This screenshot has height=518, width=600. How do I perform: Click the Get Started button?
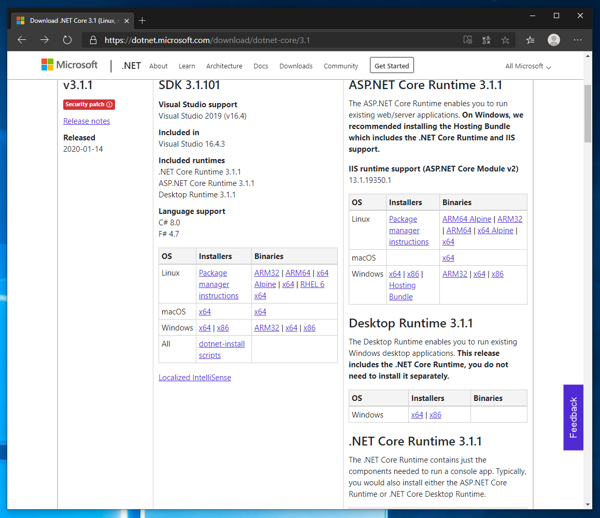coord(392,65)
